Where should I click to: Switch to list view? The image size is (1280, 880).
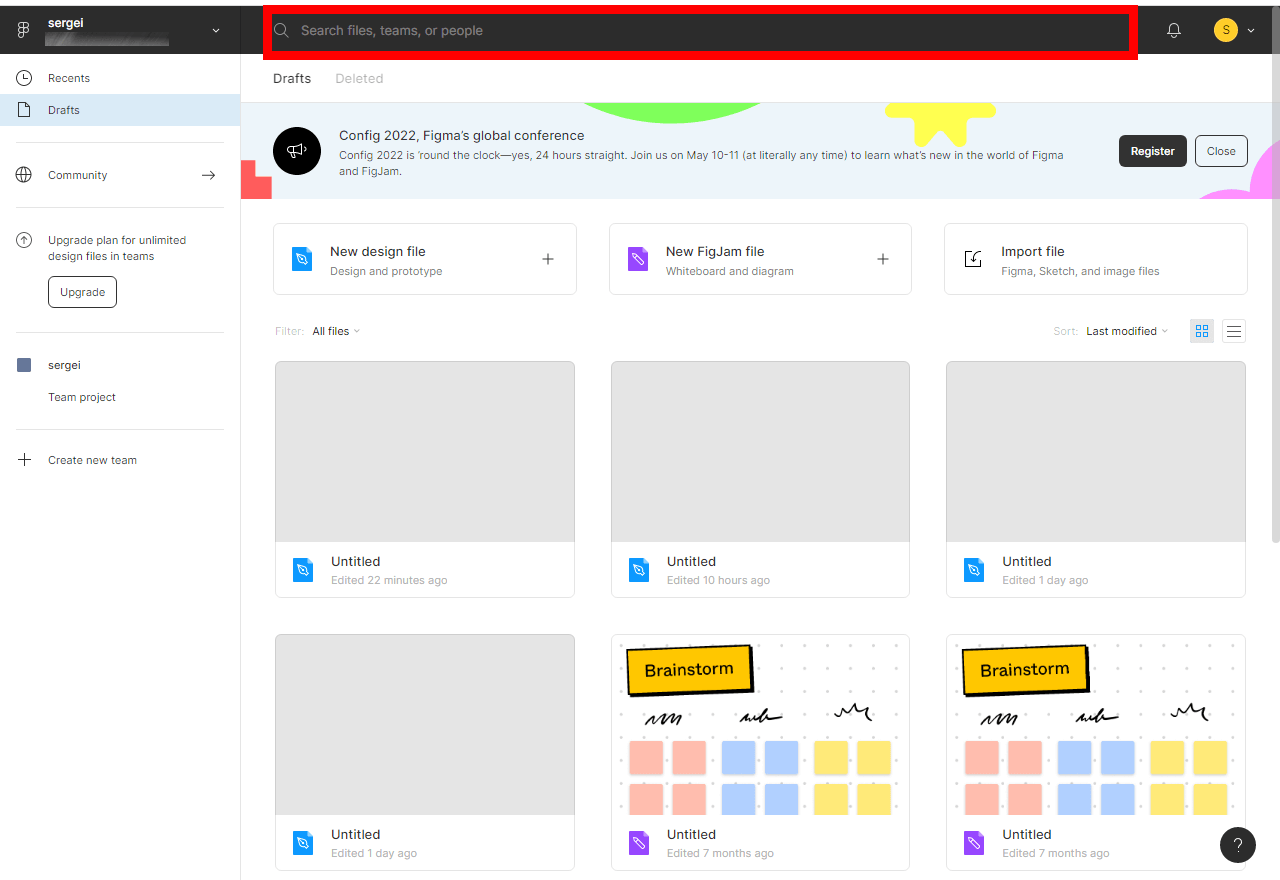(1234, 331)
